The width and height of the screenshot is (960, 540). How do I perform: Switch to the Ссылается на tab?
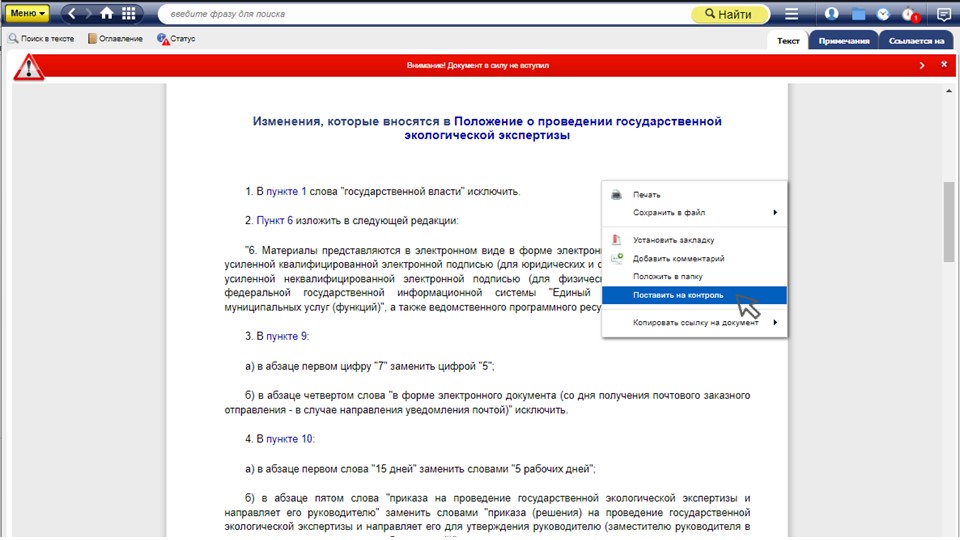916,41
